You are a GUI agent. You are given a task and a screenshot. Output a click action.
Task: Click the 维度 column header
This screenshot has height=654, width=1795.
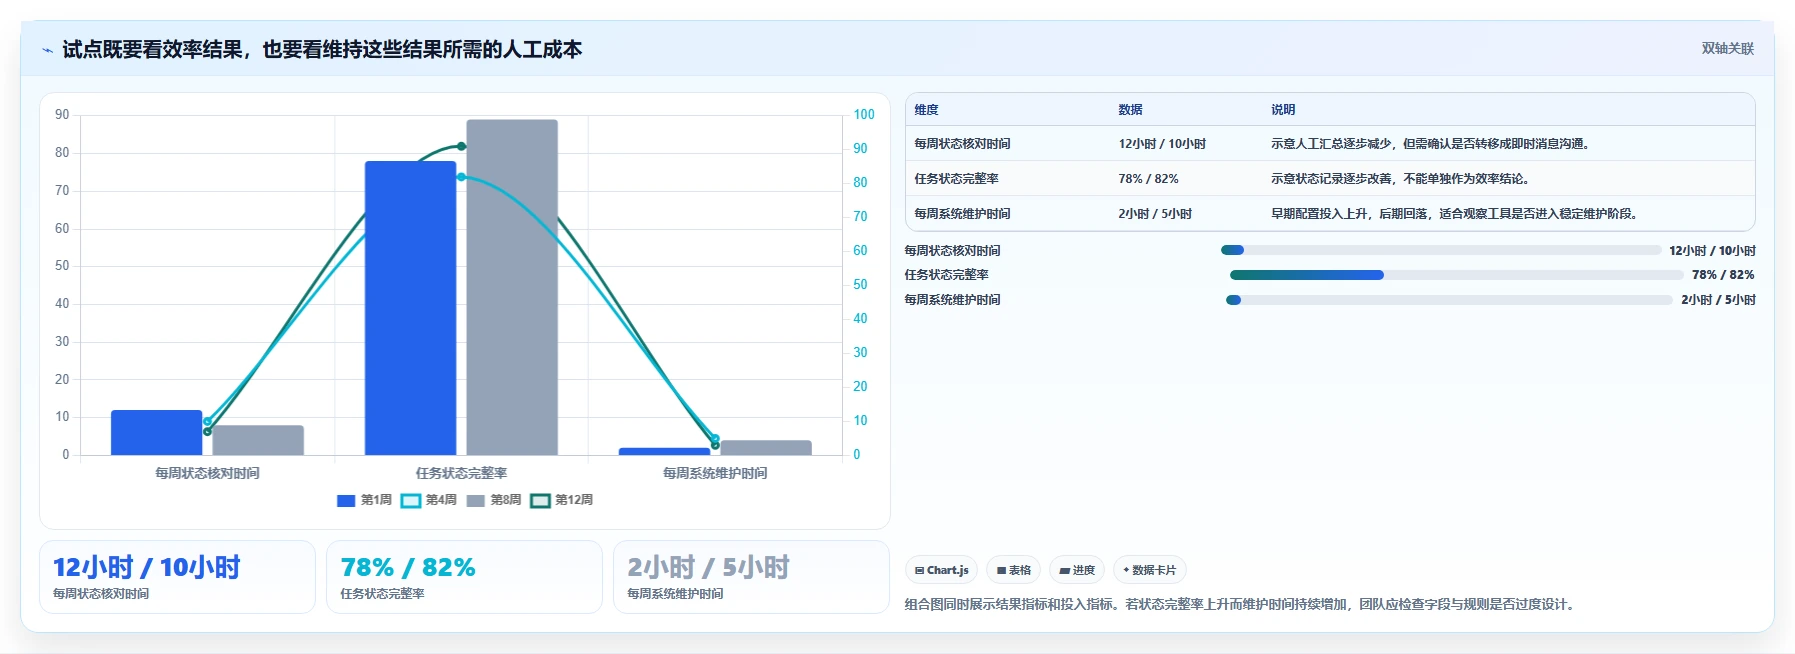point(926,110)
